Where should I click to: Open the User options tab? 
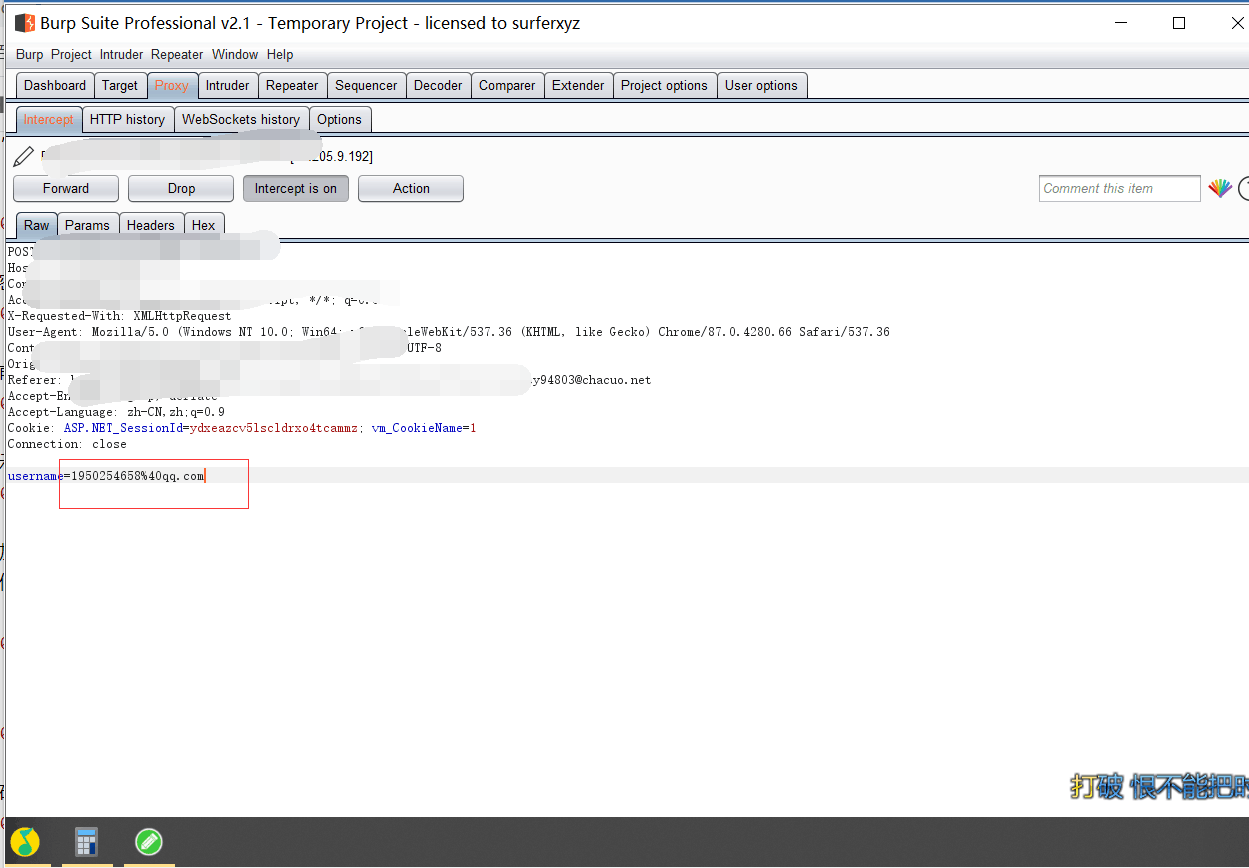coord(761,85)
